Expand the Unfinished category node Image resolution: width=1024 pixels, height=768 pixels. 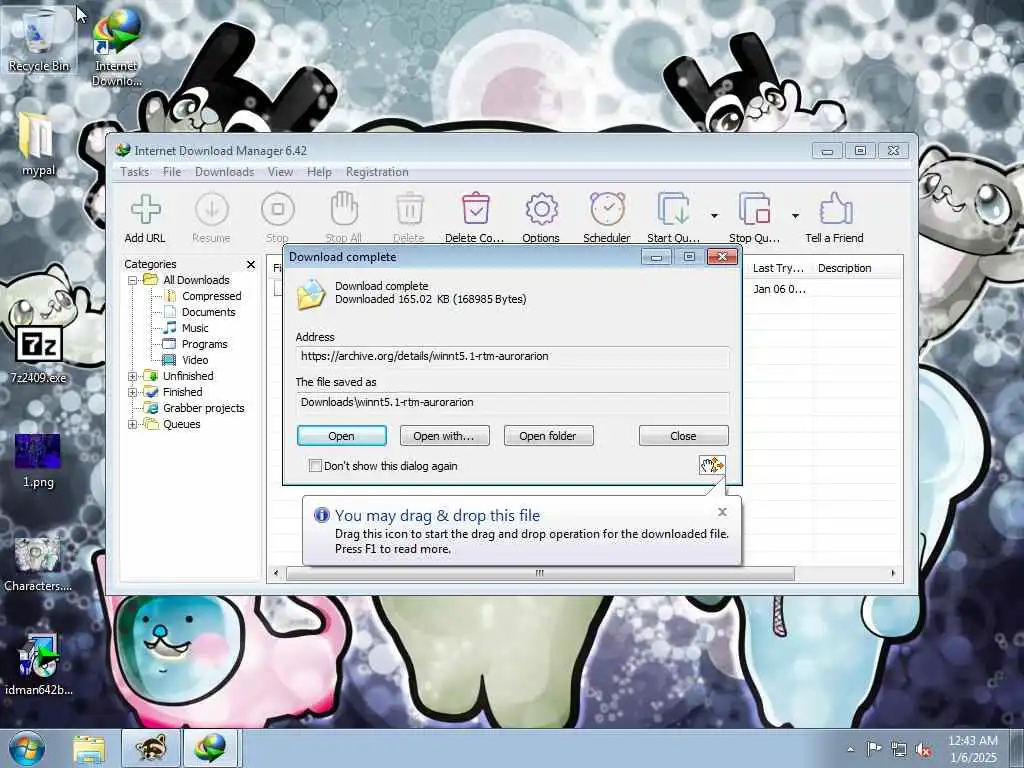click(x=133, y=376)
